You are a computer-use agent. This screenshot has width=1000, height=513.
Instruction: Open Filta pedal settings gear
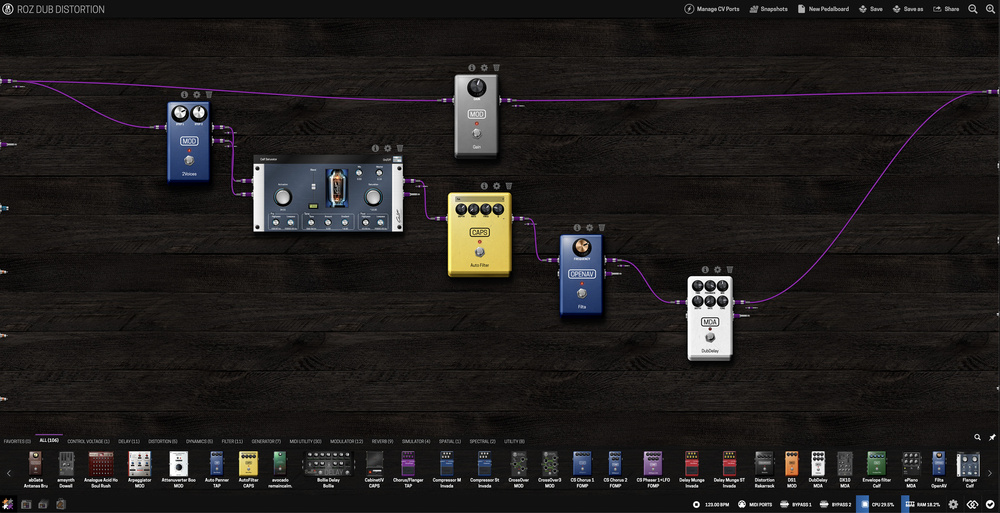pos(589,227)
